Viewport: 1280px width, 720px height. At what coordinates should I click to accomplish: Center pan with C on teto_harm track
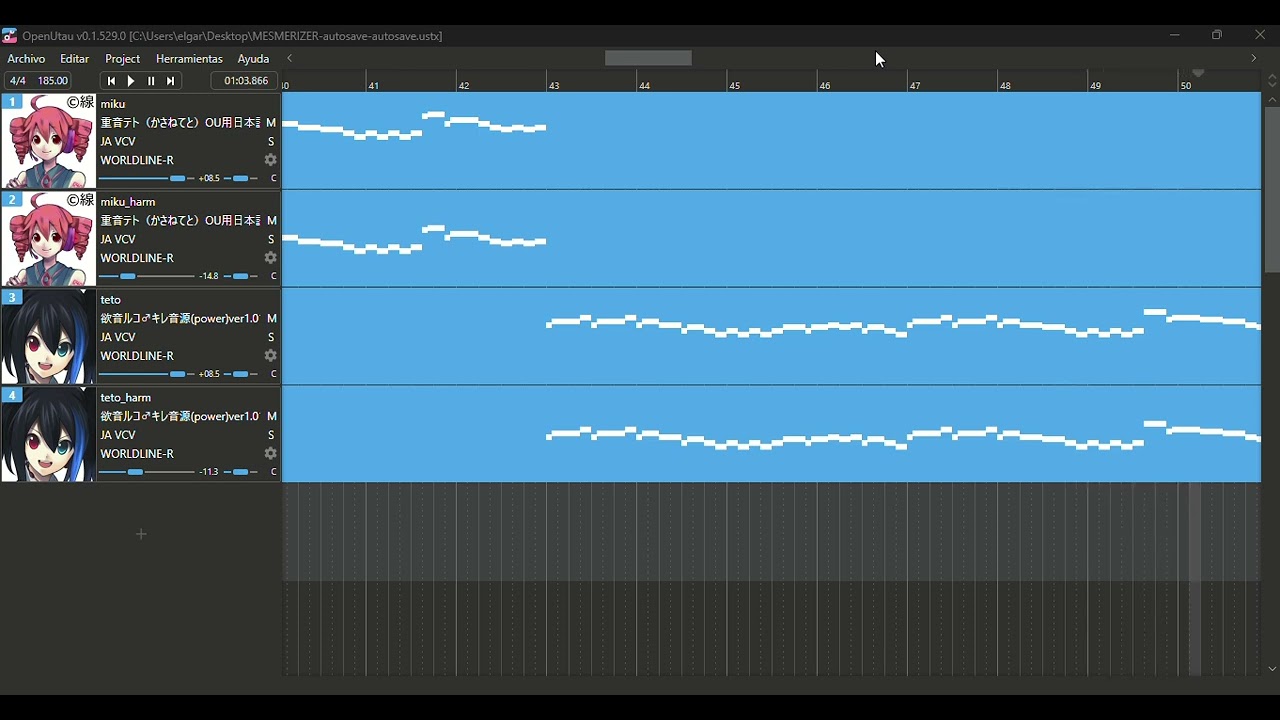click(x=273, y=473)
